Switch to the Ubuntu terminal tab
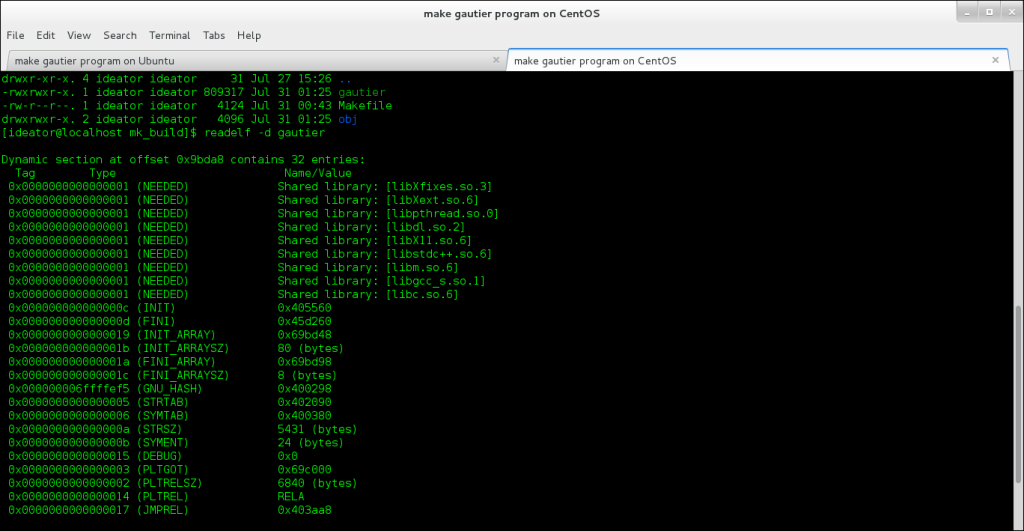The image size is (1024, 531). coord(255,61)
